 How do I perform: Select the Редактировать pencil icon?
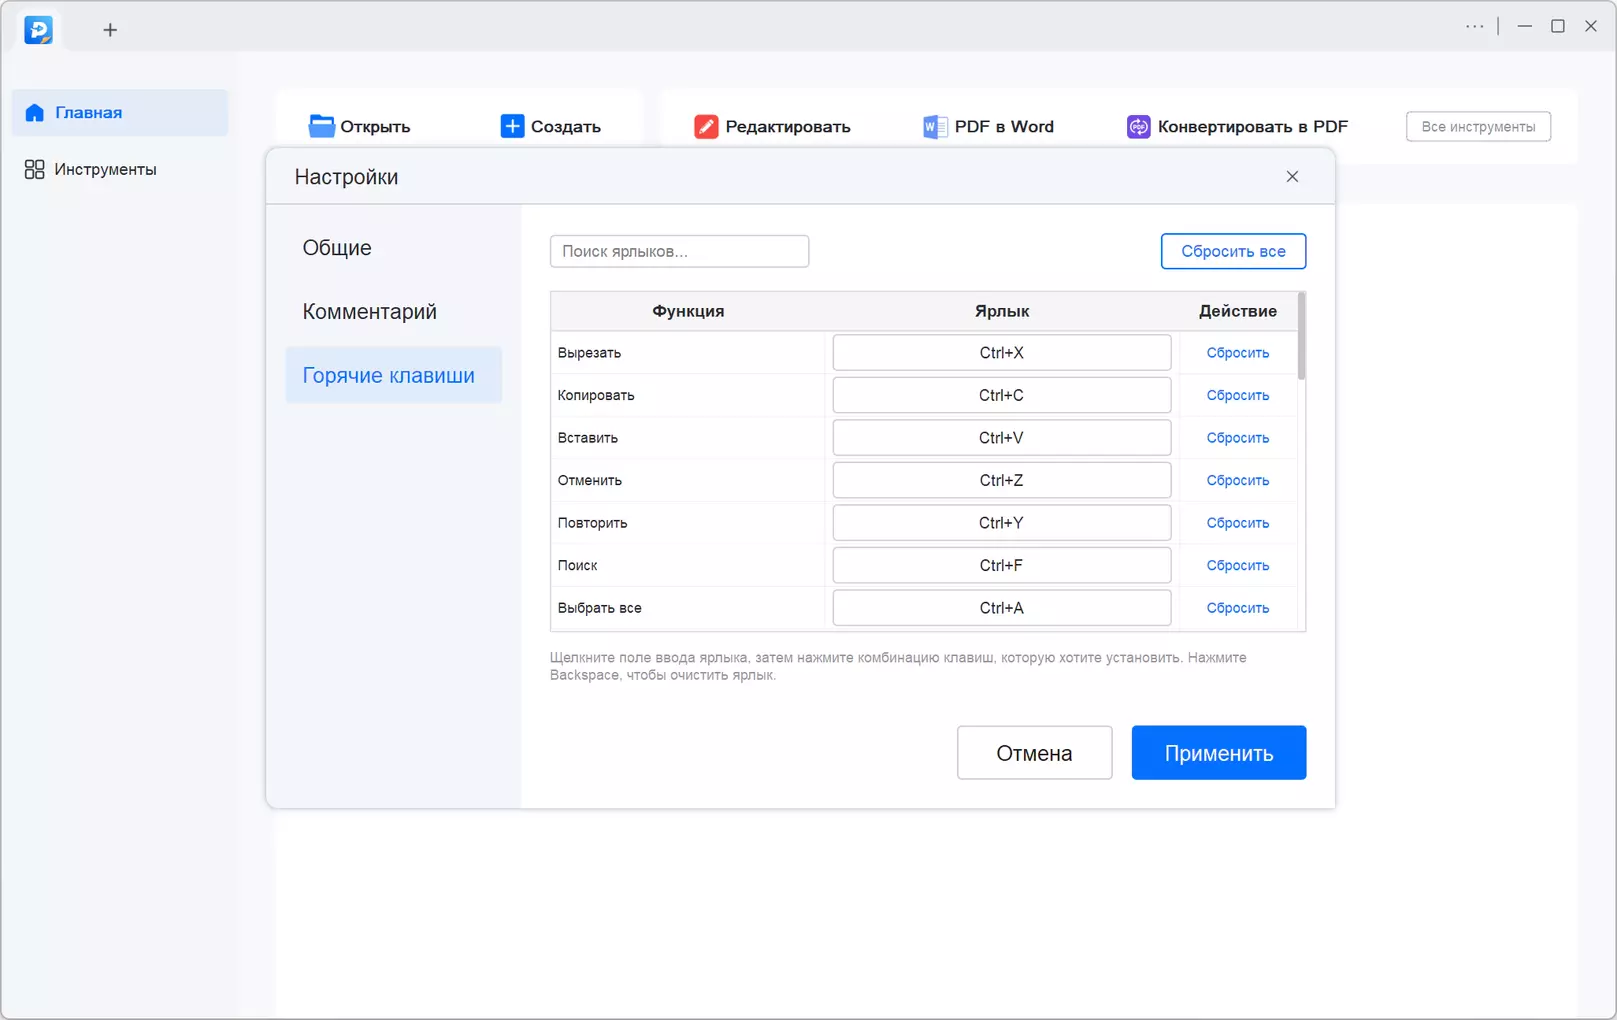706,126
